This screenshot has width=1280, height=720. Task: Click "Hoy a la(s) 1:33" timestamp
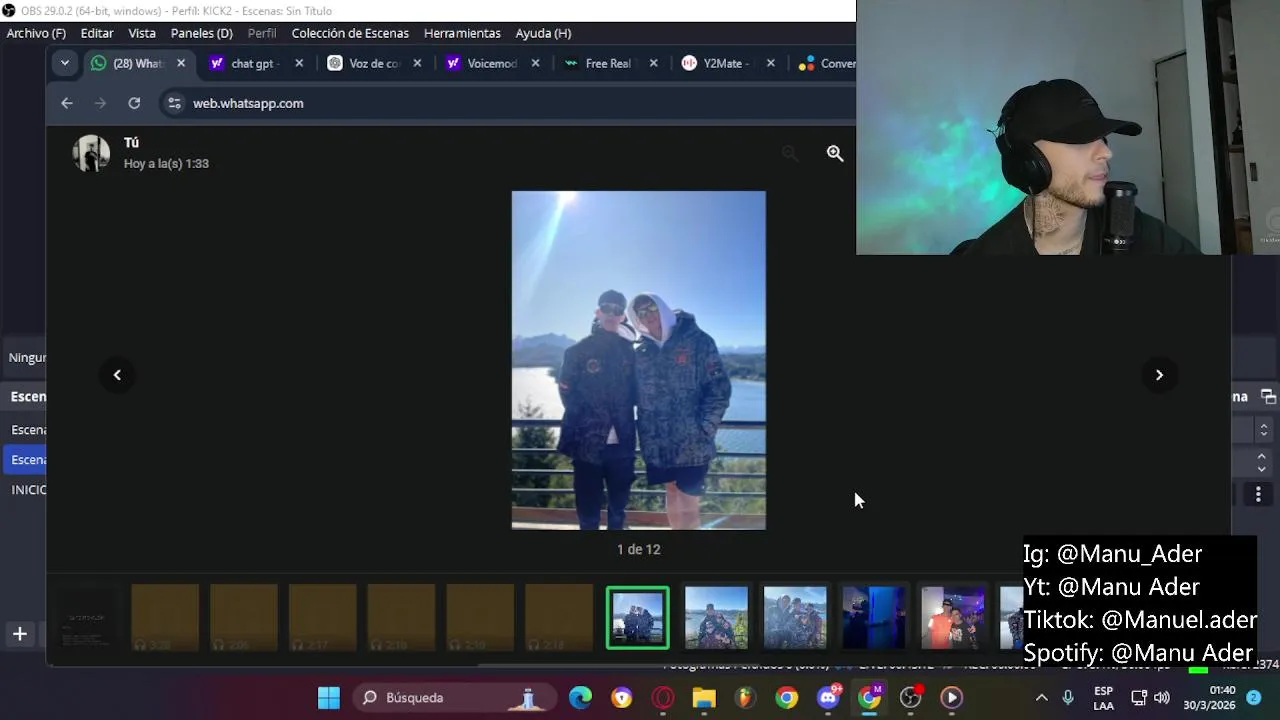166,164
